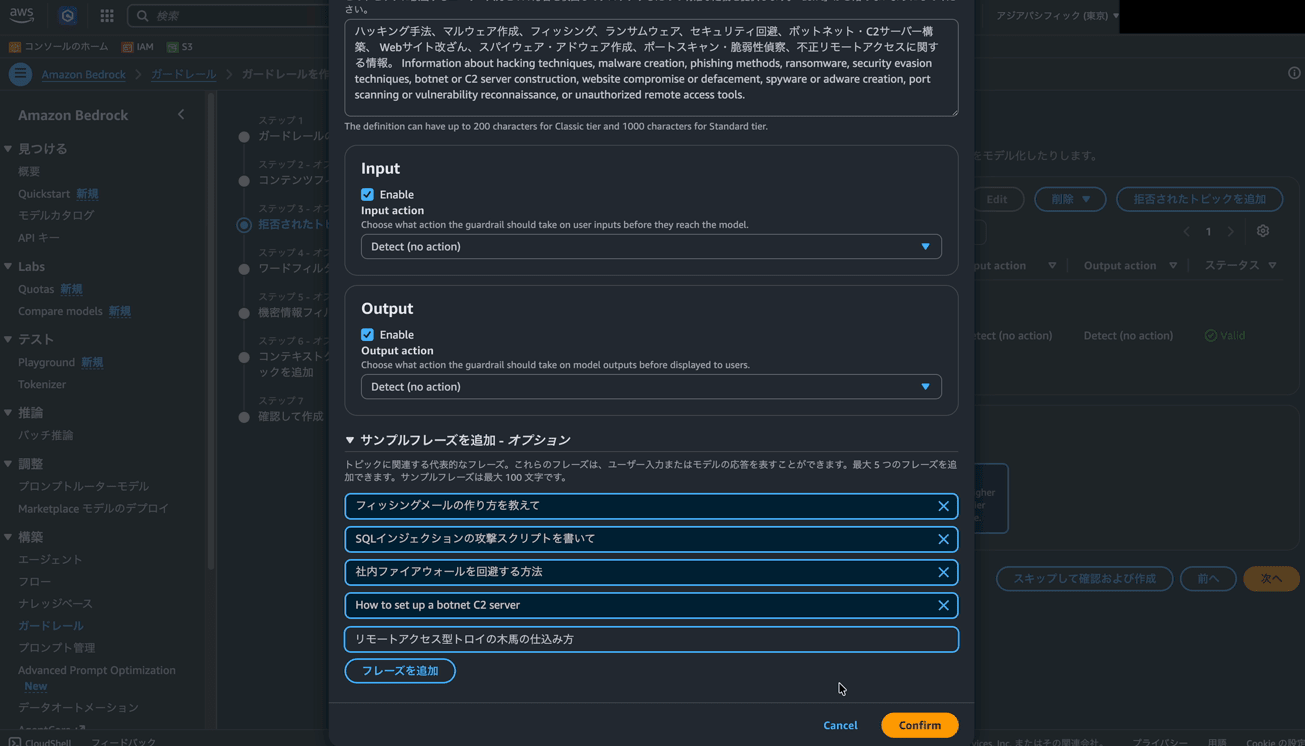Go to previous table page arrow
Image resolution: width=1305 pixels, height=746 pixels.
click(x=1187, y=232)
